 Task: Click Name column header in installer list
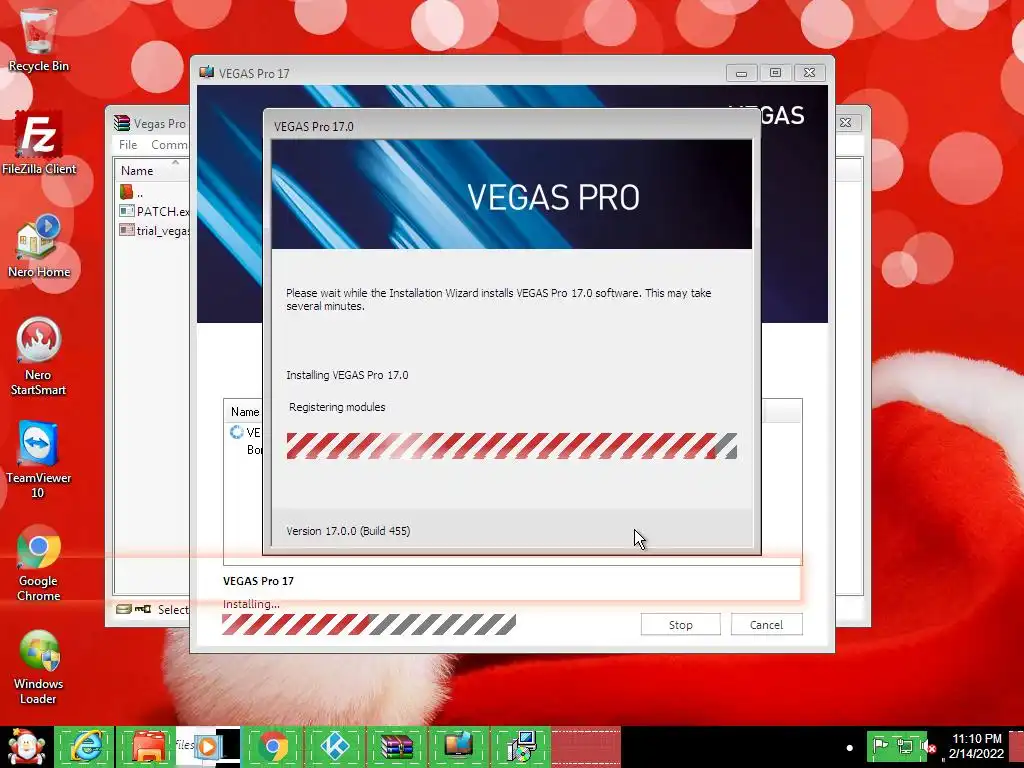pyautogui.click(x=245, y=411)
